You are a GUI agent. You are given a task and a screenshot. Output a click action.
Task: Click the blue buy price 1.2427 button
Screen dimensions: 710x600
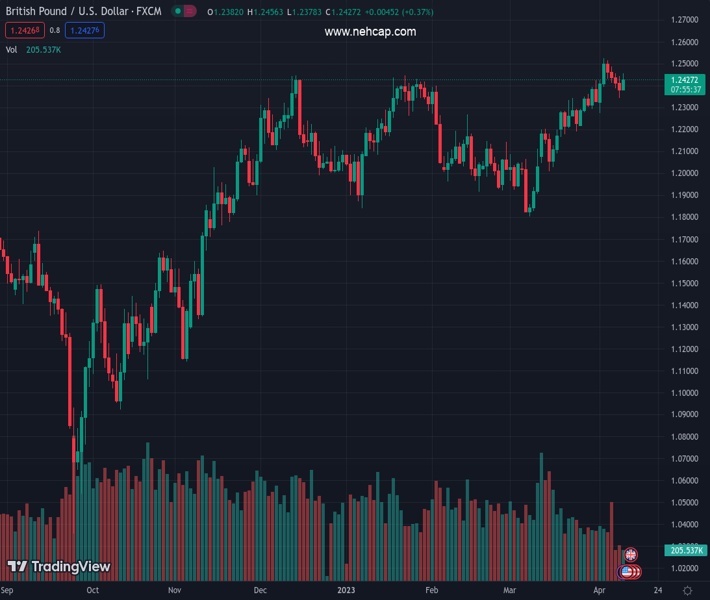[x=85, y=30]
